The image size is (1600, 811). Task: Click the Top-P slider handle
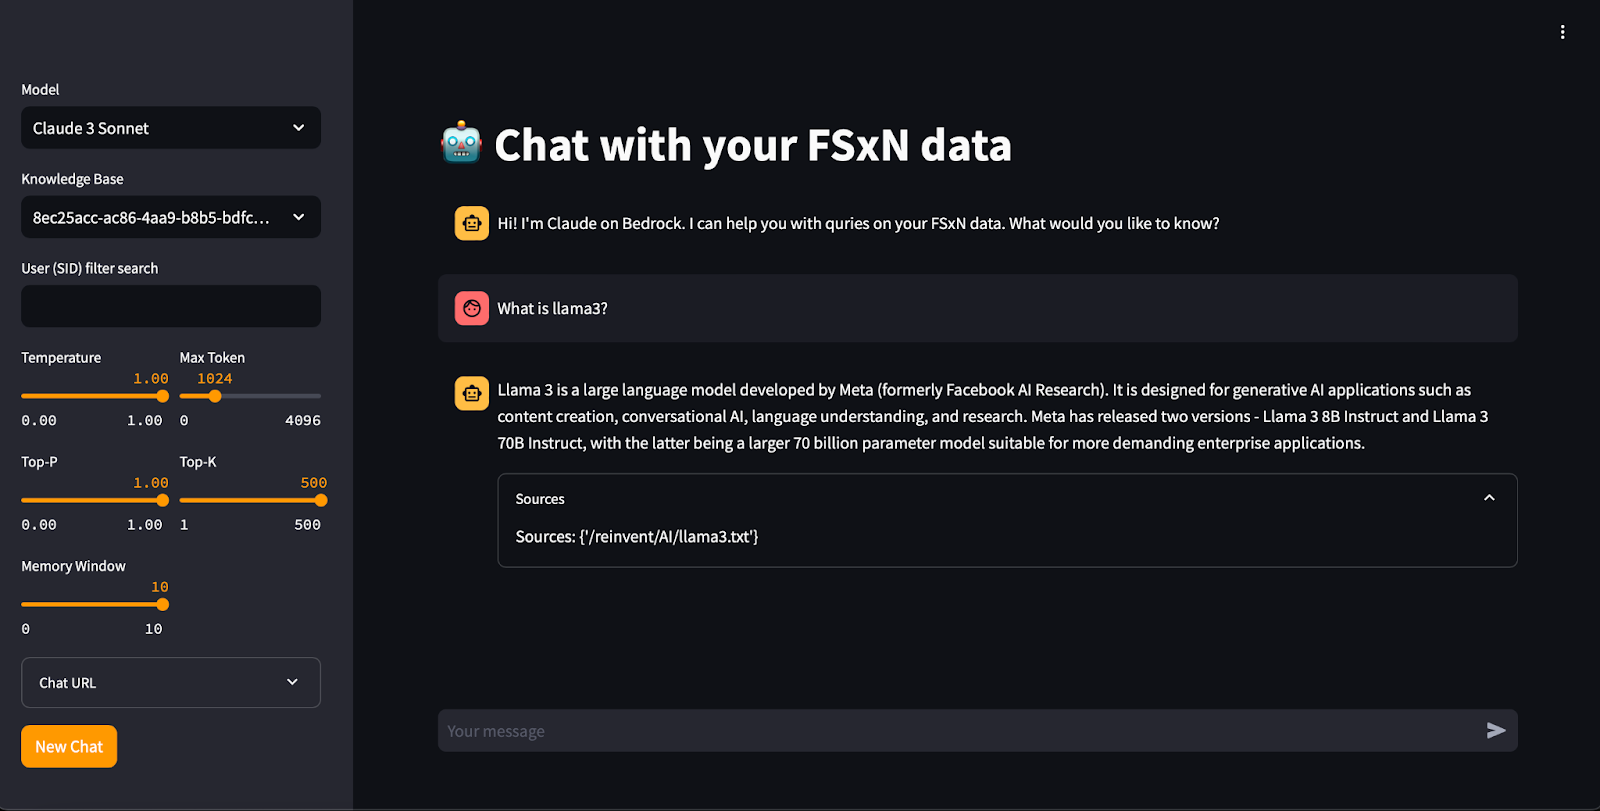point(163,500)
